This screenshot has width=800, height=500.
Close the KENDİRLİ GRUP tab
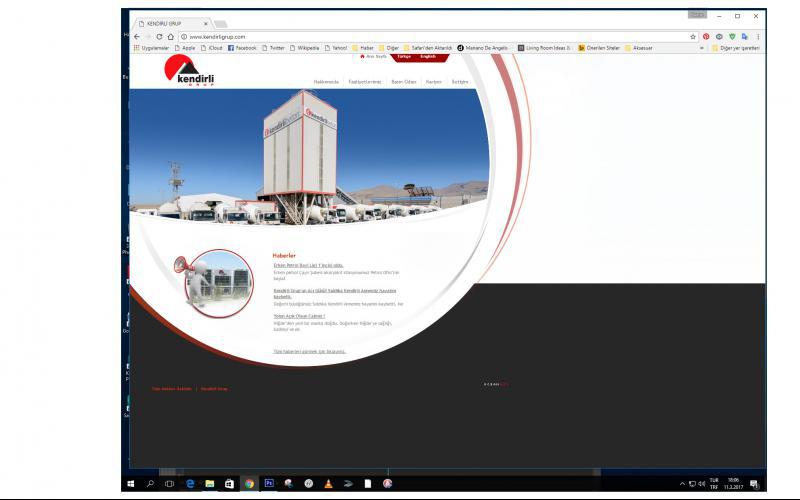(206, 23)
